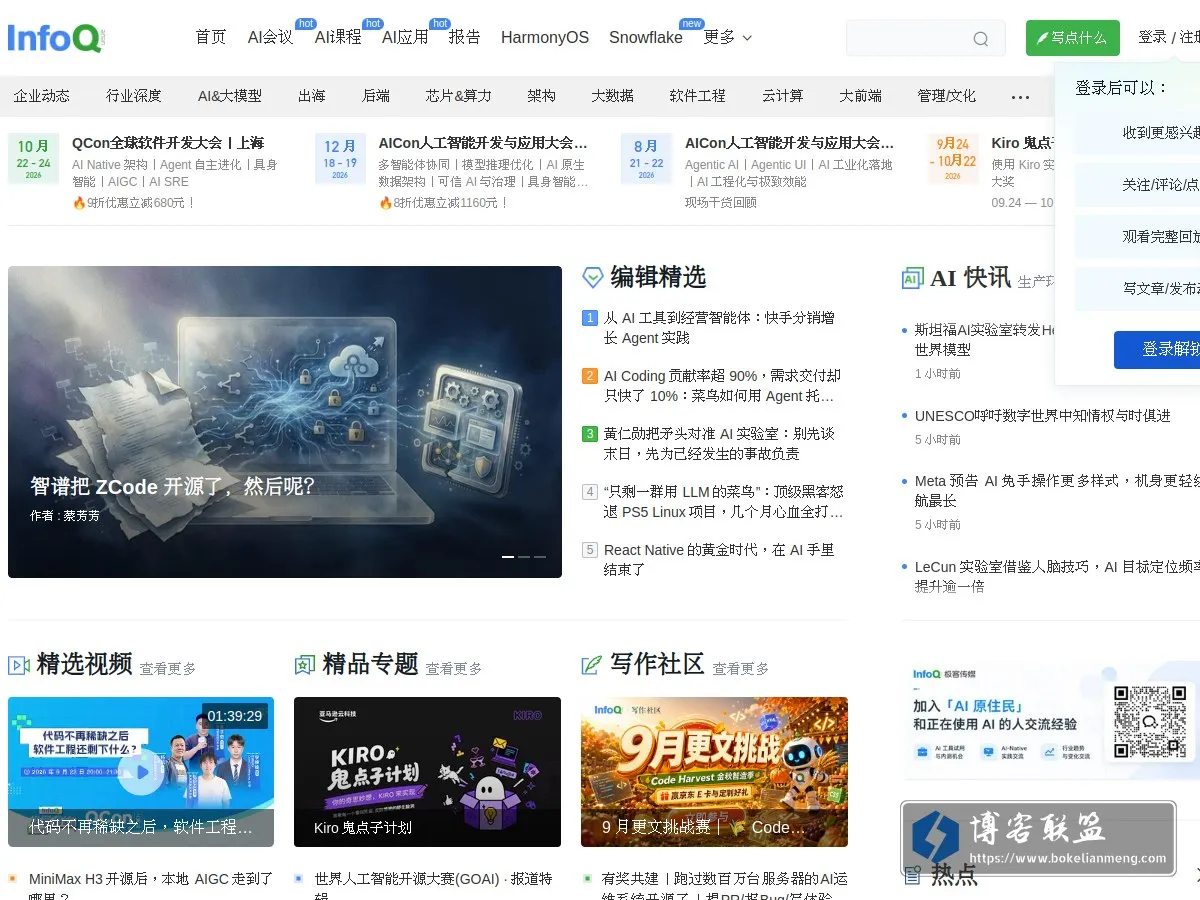1200x900 pixels.
Task: Click the third carousel indicator dash
Action: coord(540,556)
